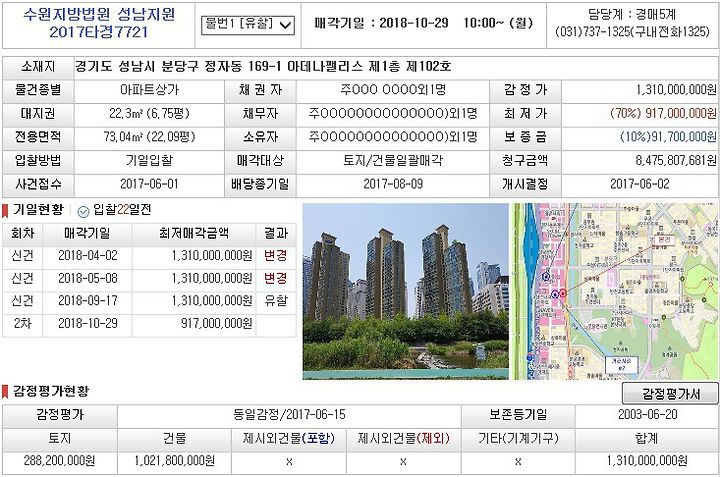Click the 채권자 value 주OOO OOOO외1명
This screenshot has height=477, width=720.
(x=393, y=90)
